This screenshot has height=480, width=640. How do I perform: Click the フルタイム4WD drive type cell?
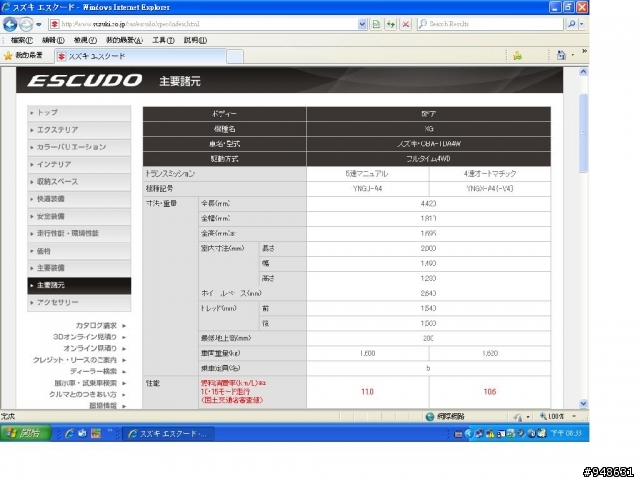[428, 158]
